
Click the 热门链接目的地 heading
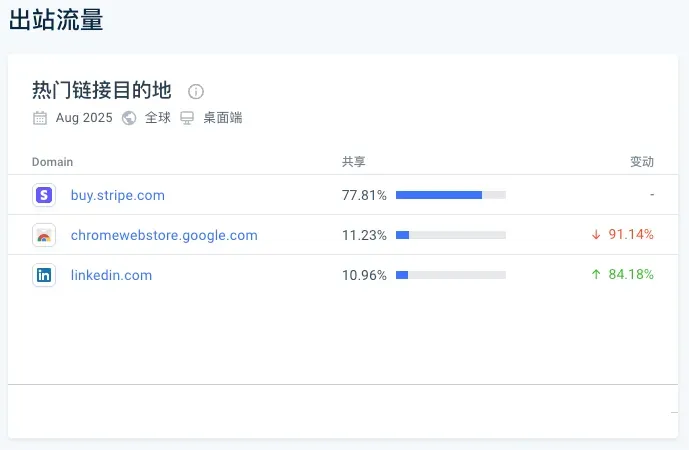click(x=102, y=90)
